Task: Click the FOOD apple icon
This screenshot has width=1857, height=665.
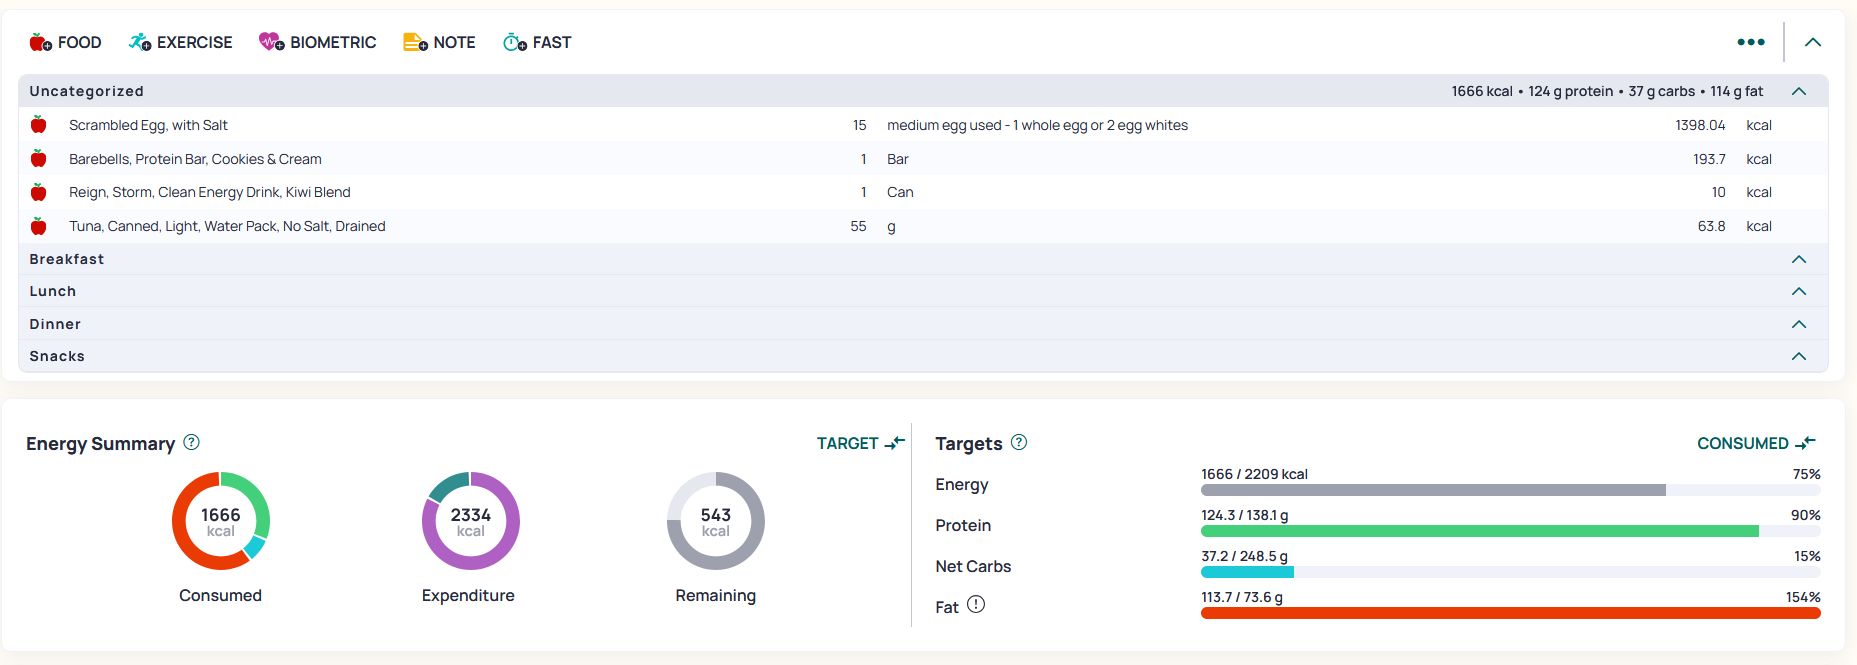Action: pos(40,42)
